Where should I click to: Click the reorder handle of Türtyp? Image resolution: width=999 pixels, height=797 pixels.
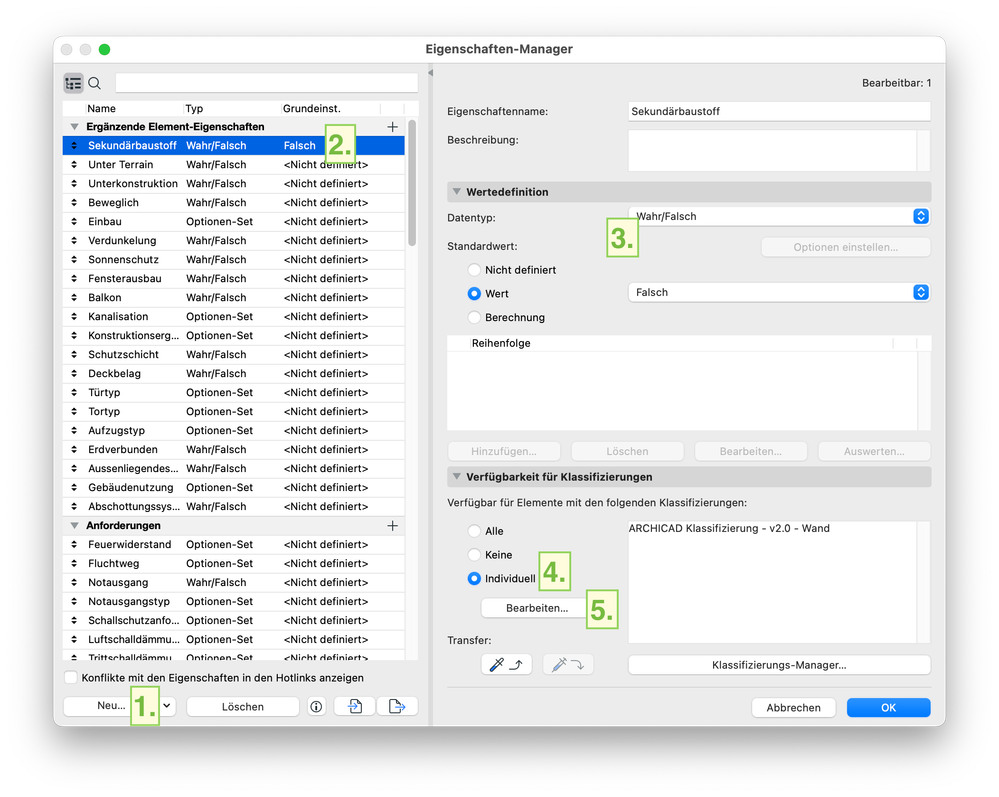pos(74,392)
